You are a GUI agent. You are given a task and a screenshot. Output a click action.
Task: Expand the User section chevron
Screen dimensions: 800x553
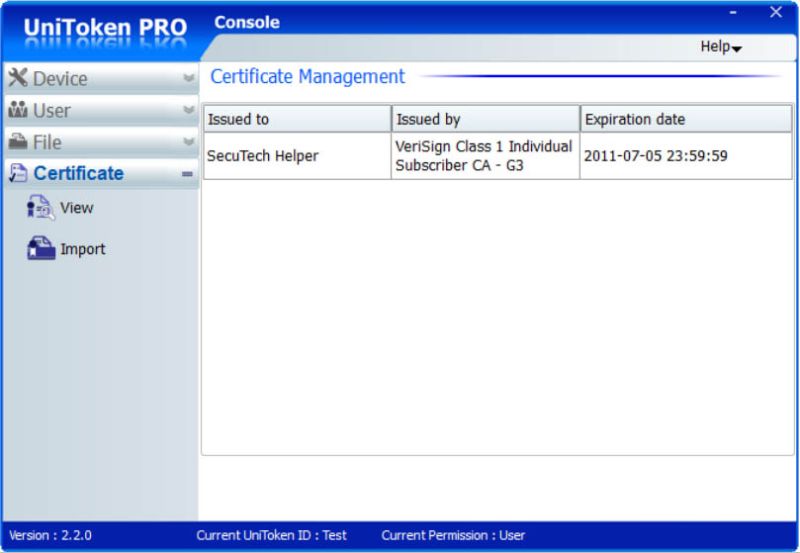(x=188, y=110)
